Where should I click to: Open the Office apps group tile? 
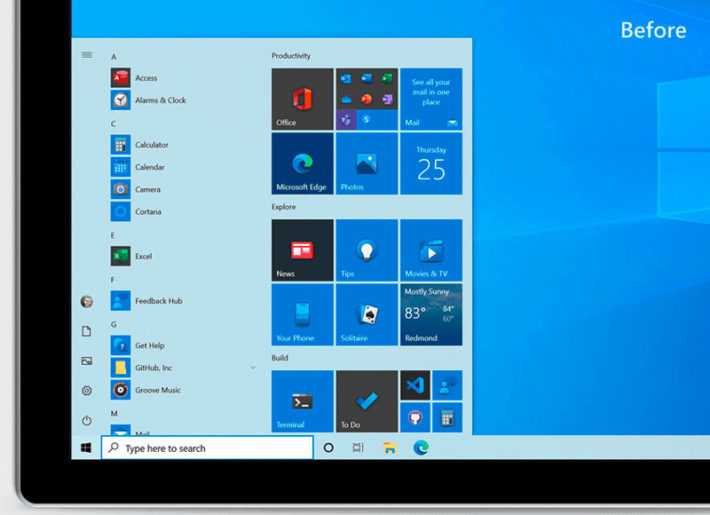click(367, 99)
